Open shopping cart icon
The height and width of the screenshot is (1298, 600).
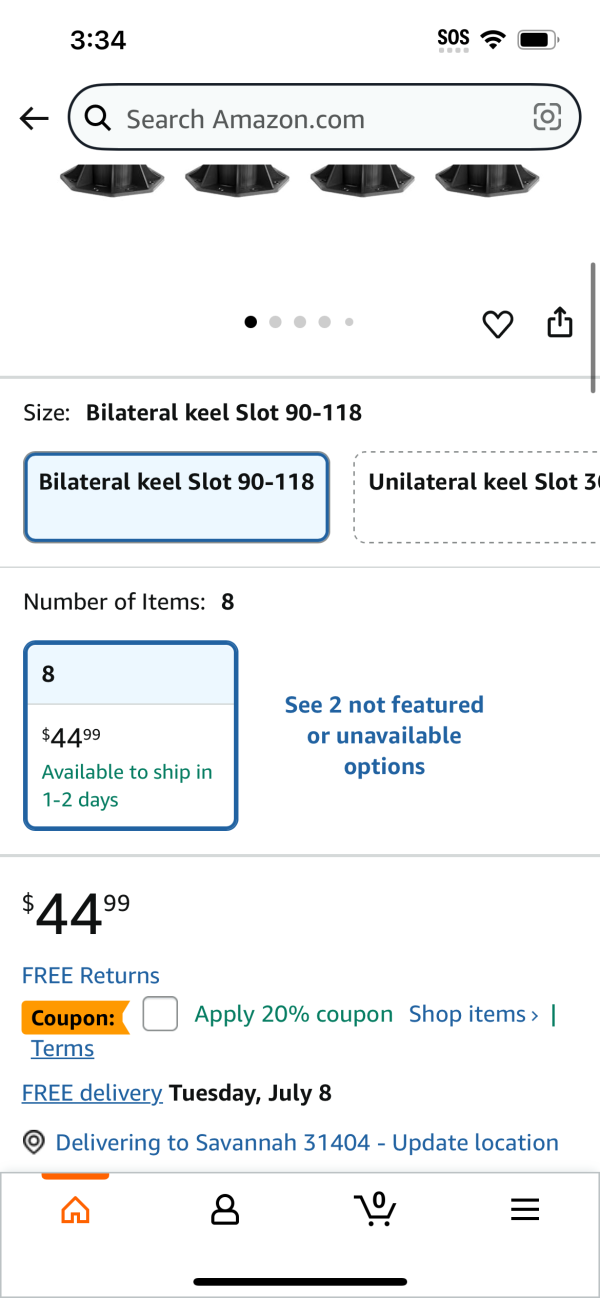[x=375, y=1209]
